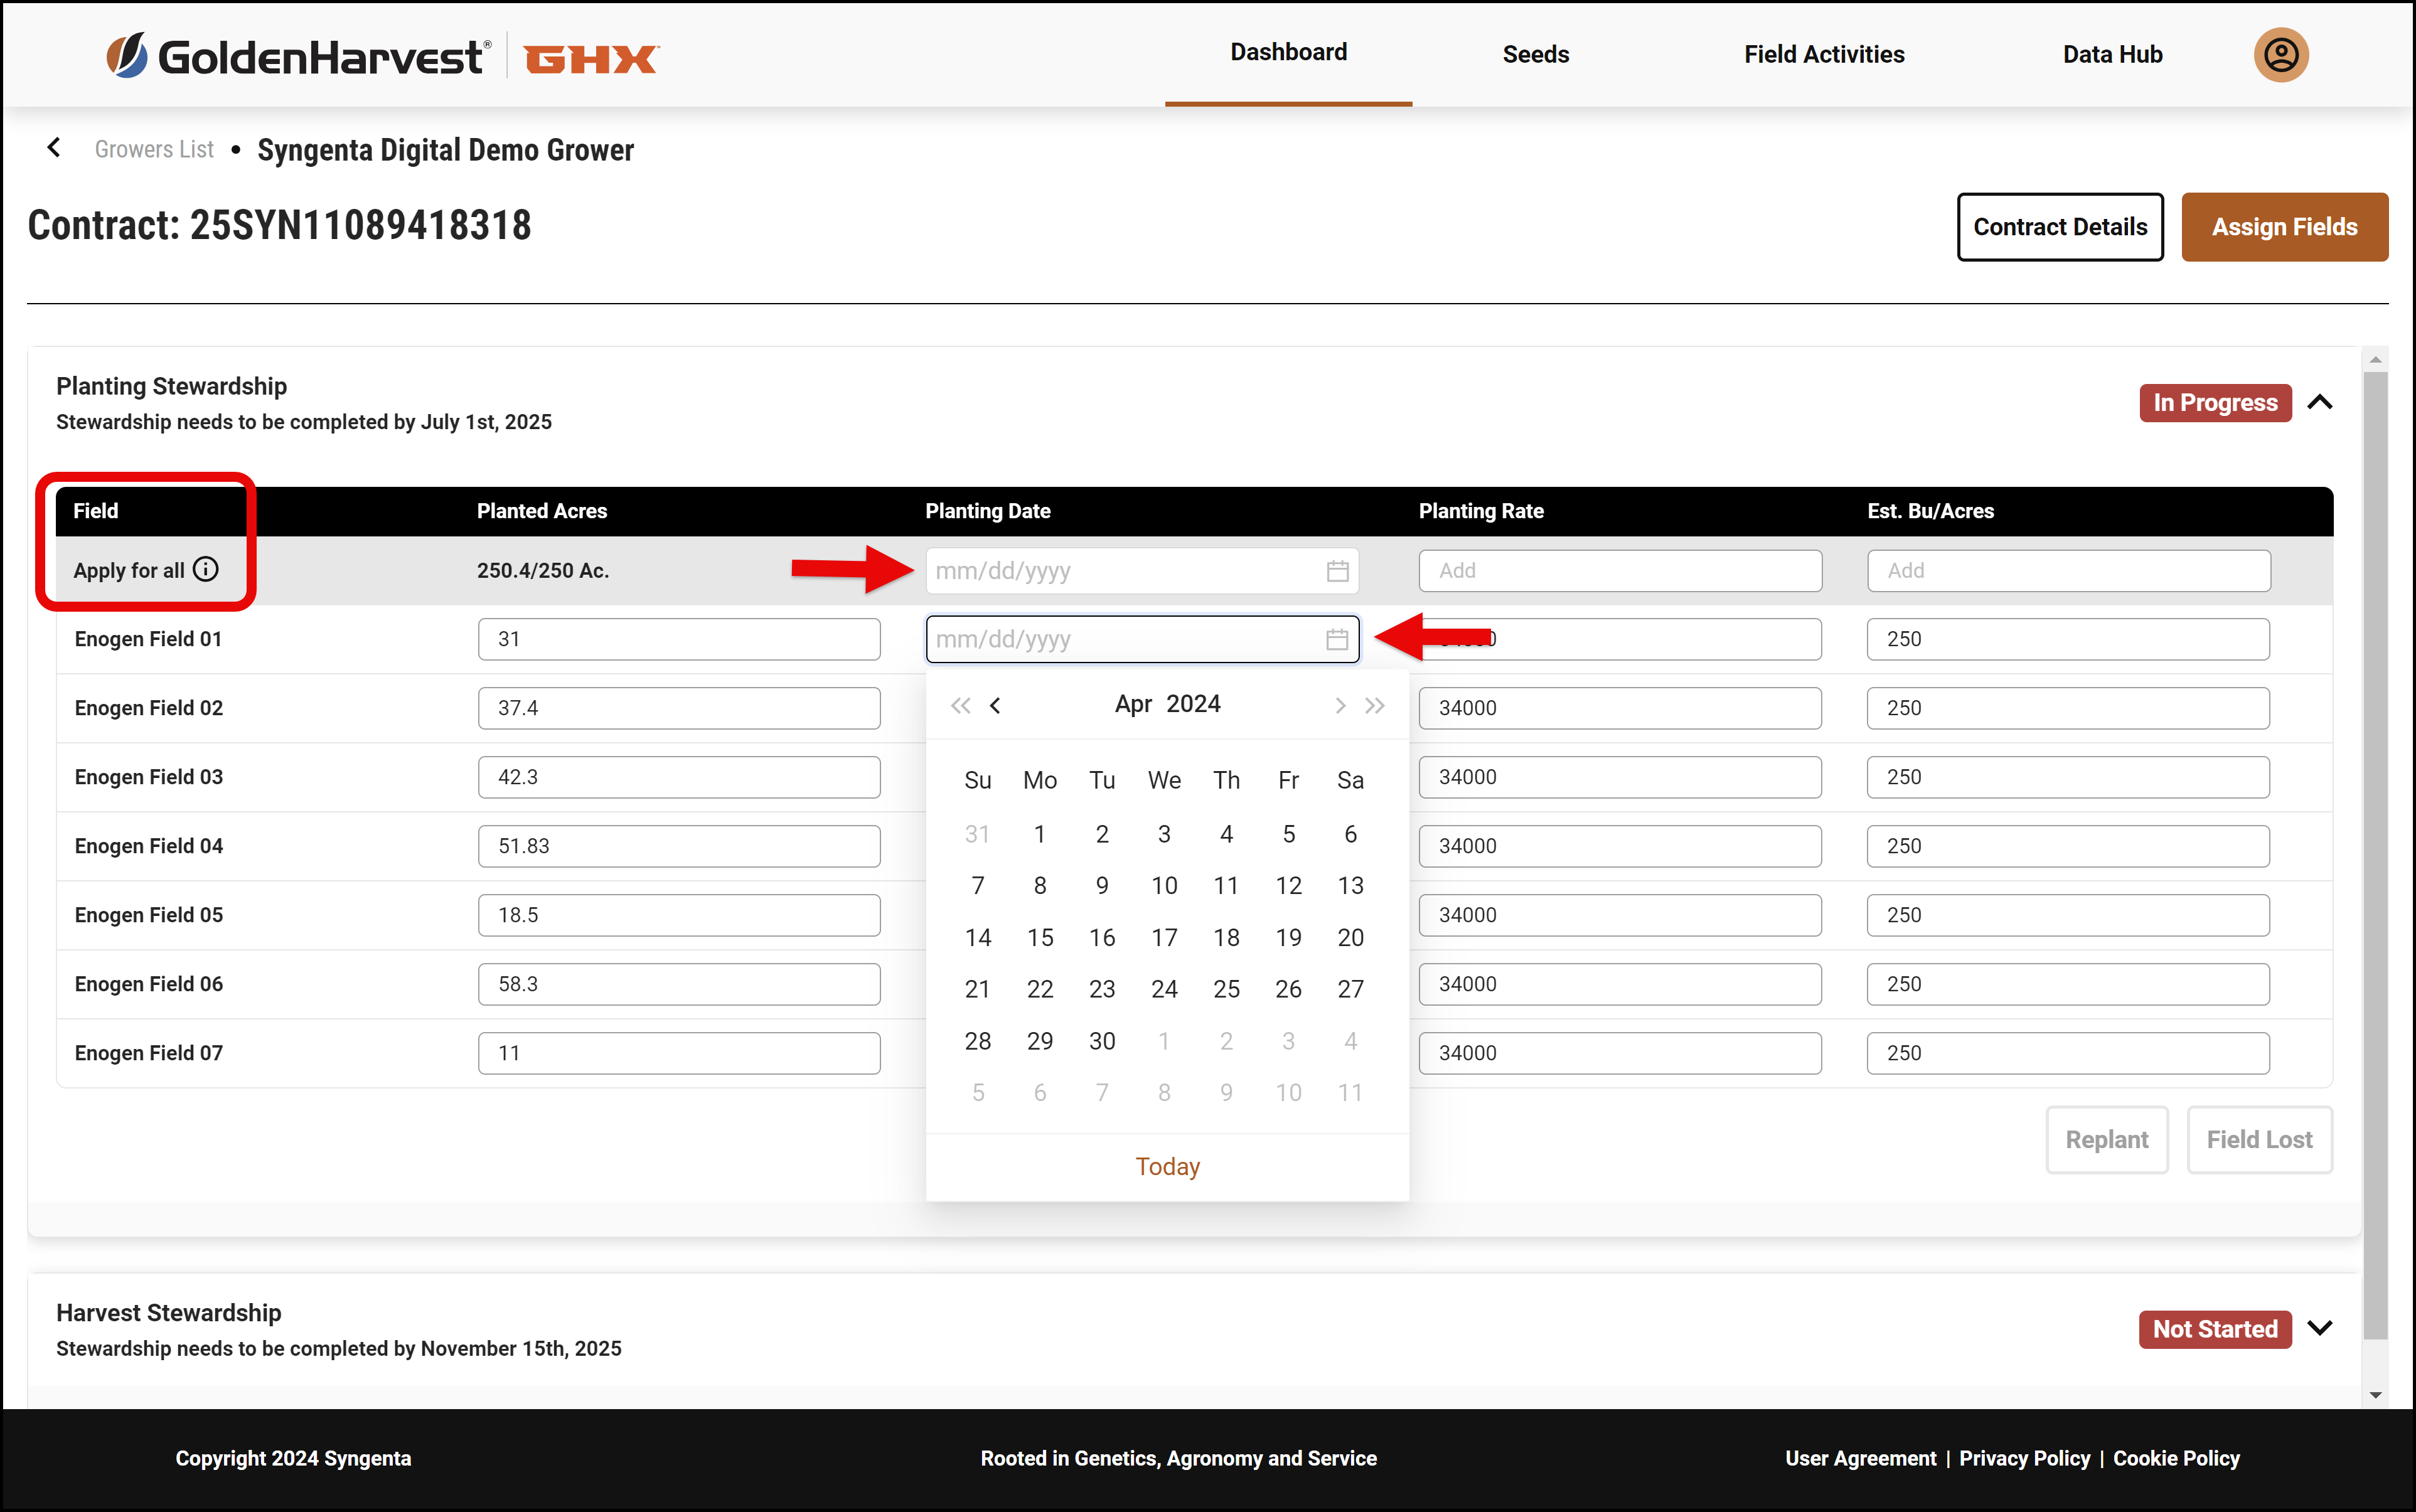Click Enogen Field 02 planted acres input 37.4

point(679,708)
